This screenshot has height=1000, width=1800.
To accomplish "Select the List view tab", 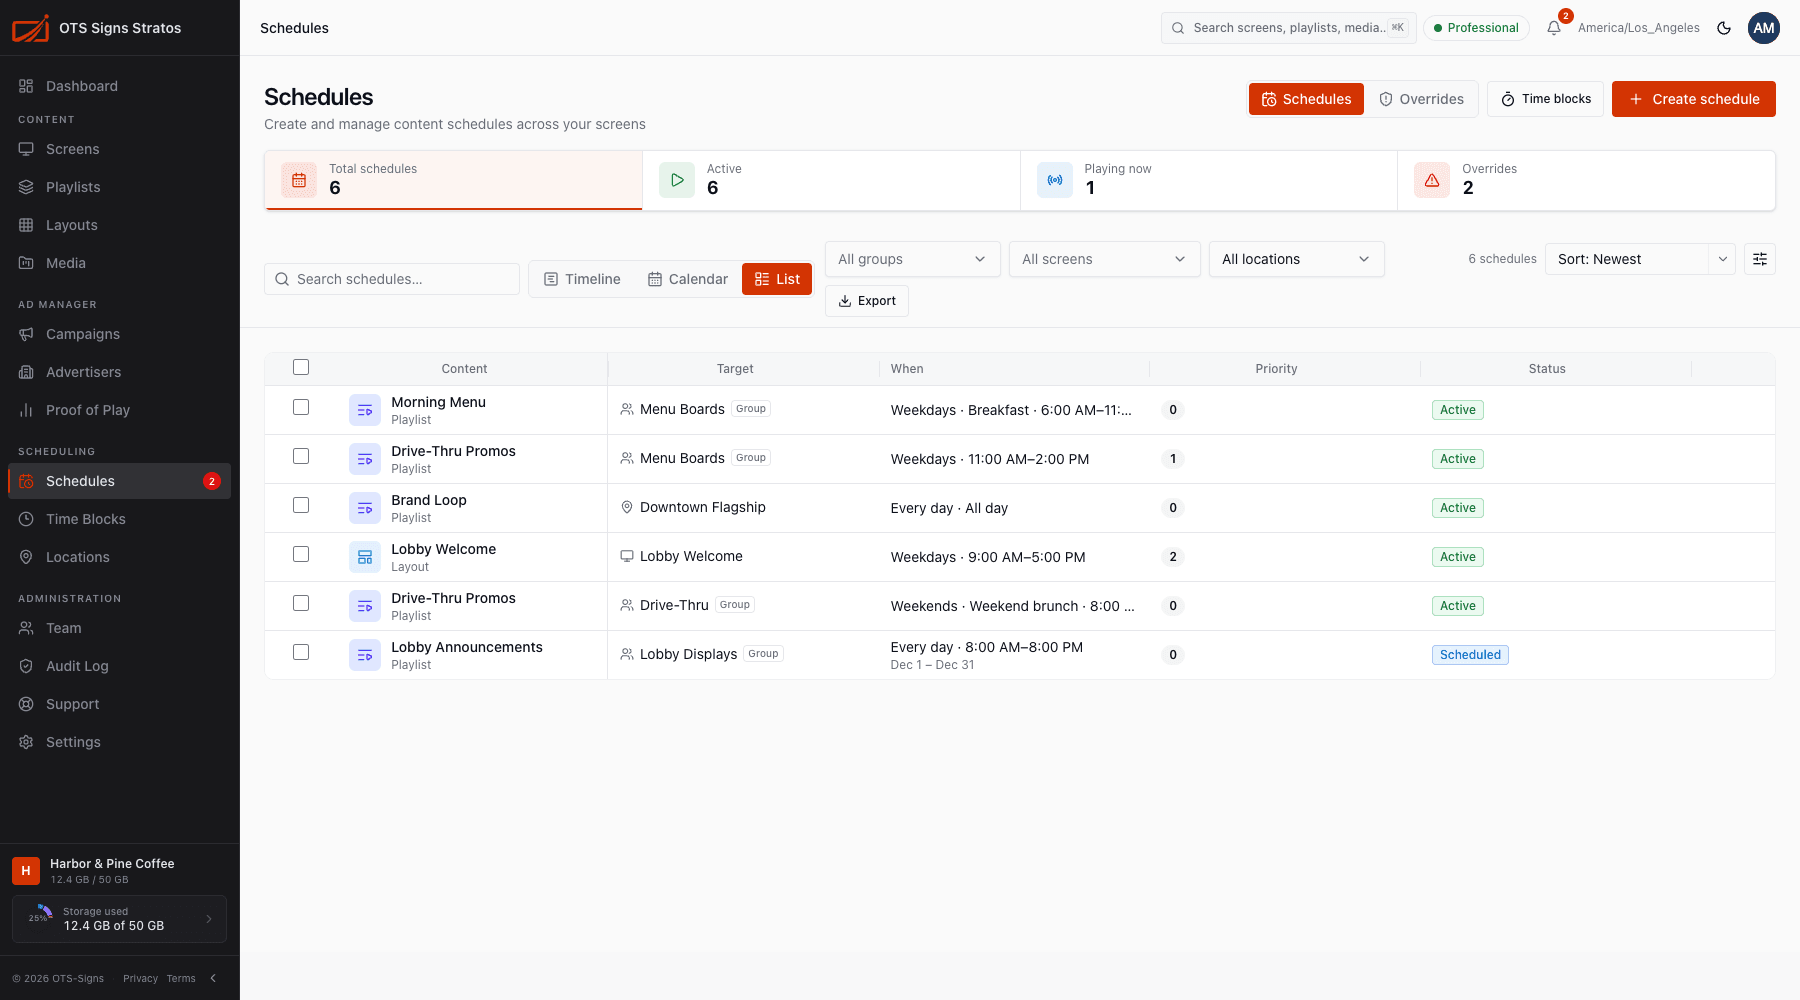I will pyautogui.click(x=777, y=279).
